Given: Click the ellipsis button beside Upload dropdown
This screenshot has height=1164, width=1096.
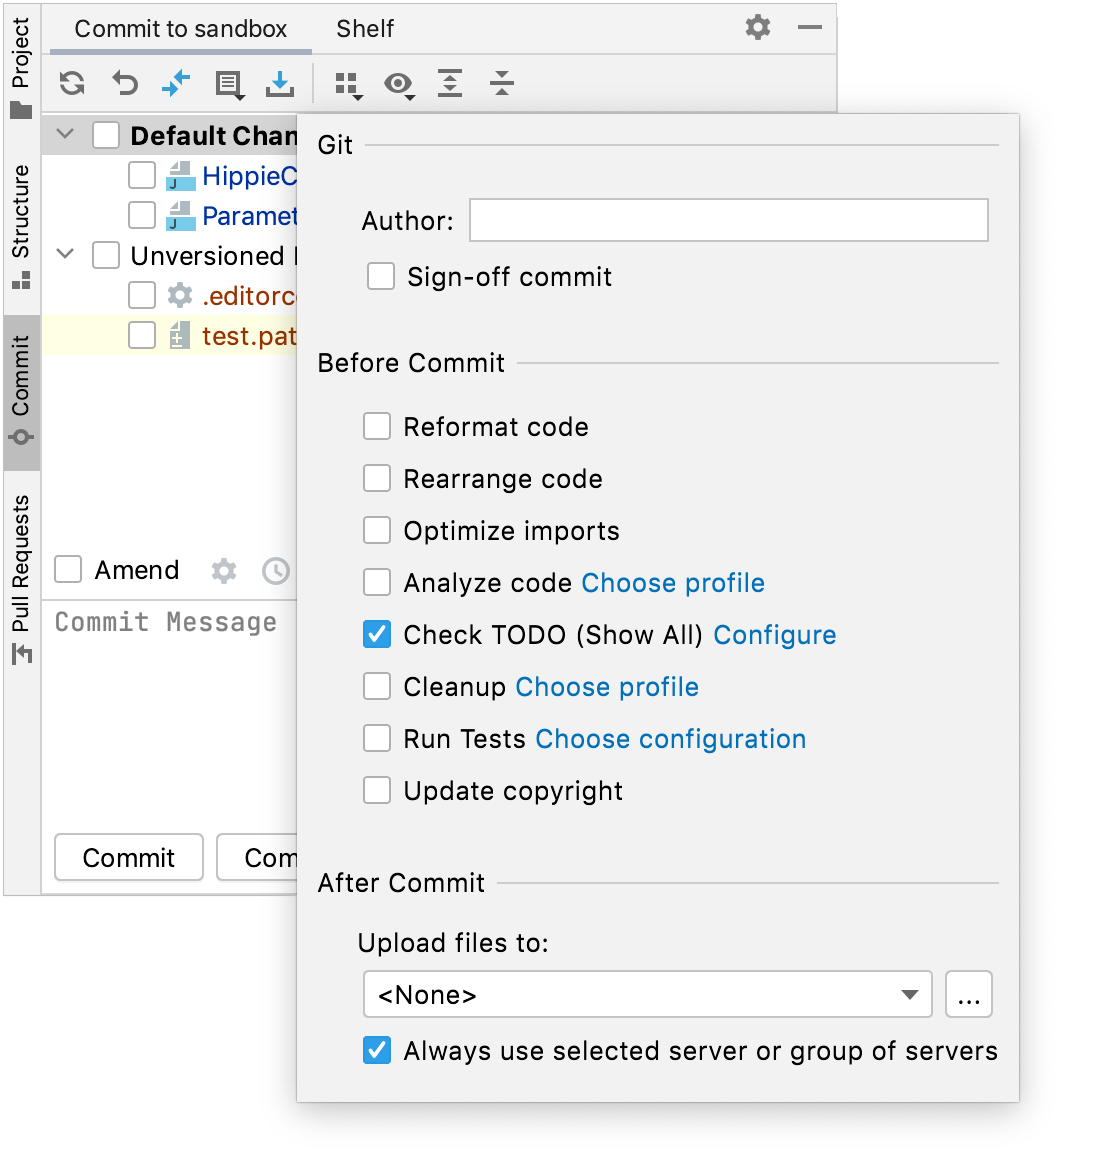Looking at the screenshot, I should click(968, 995).
